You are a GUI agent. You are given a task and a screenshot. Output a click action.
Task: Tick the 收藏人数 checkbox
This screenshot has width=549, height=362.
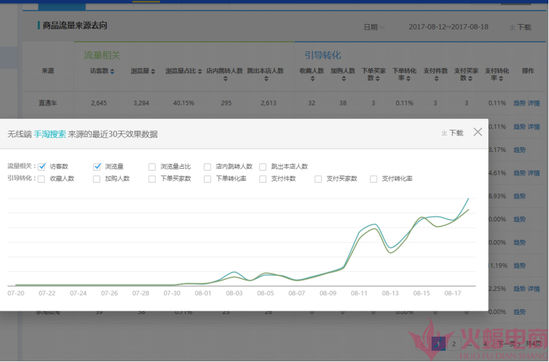tap(41, 179)
